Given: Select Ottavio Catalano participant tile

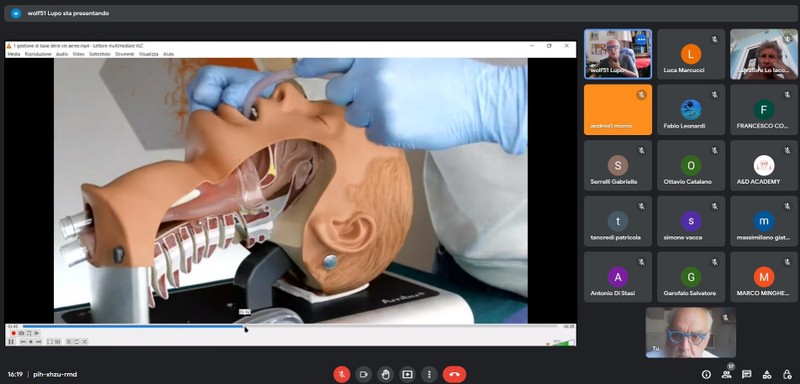Looking at the screenshot, I should click(x=691, y=166).
